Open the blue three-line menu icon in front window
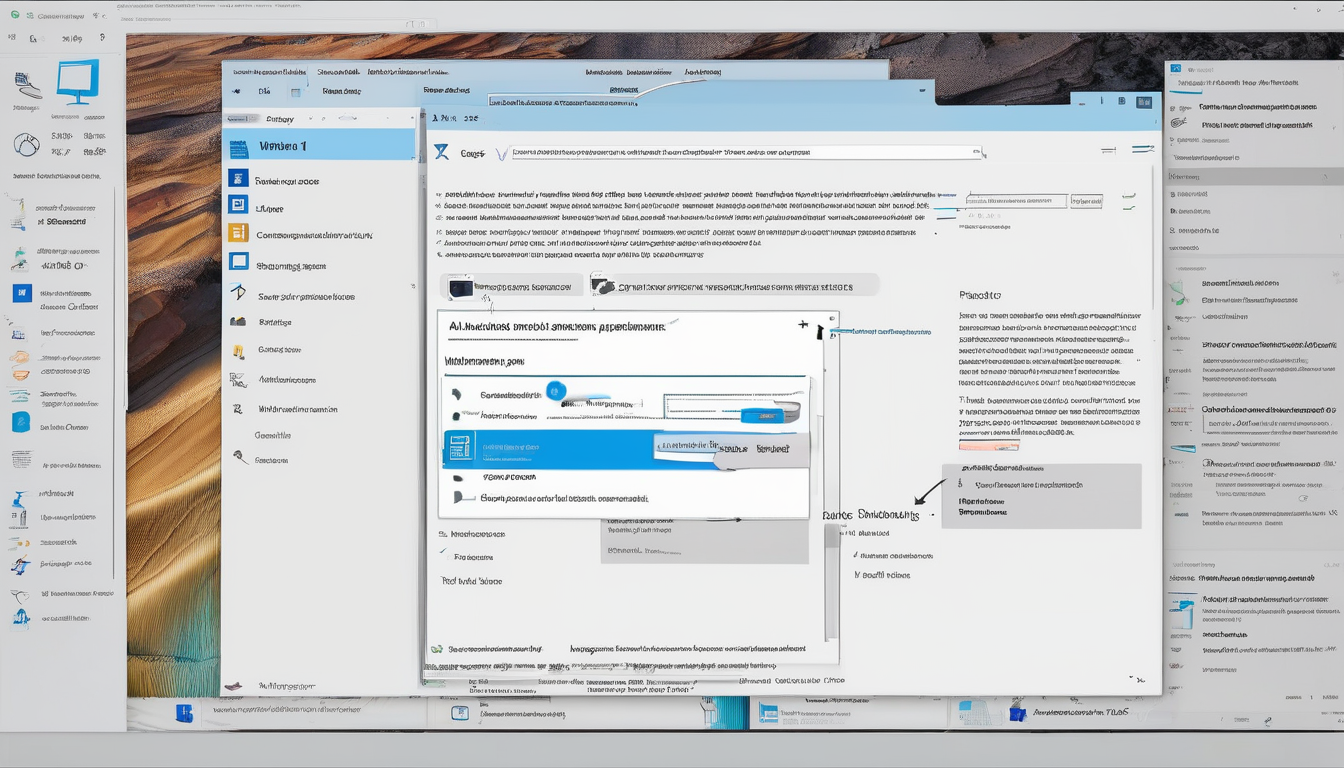1344x768 pixels. click(1142, 149)
